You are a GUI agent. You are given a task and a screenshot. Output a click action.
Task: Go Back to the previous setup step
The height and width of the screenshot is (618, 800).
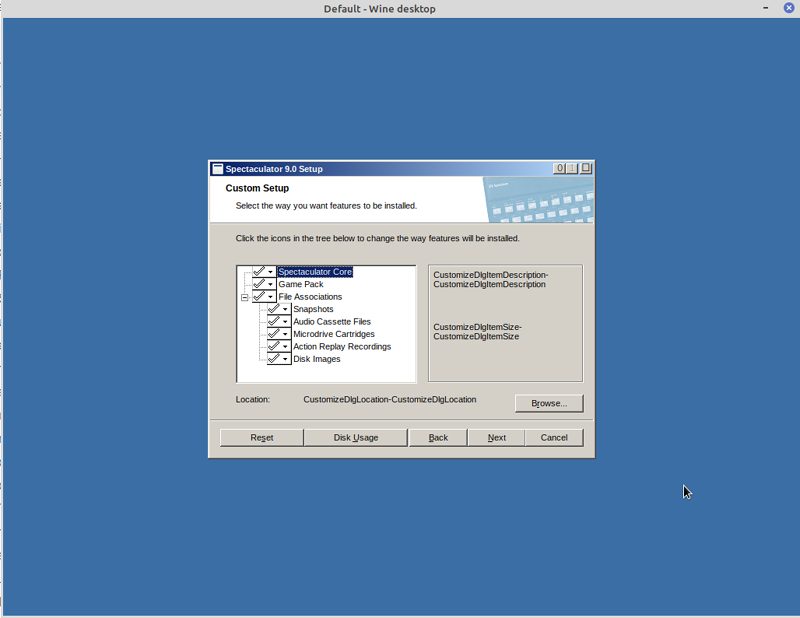tap(438, 437)
